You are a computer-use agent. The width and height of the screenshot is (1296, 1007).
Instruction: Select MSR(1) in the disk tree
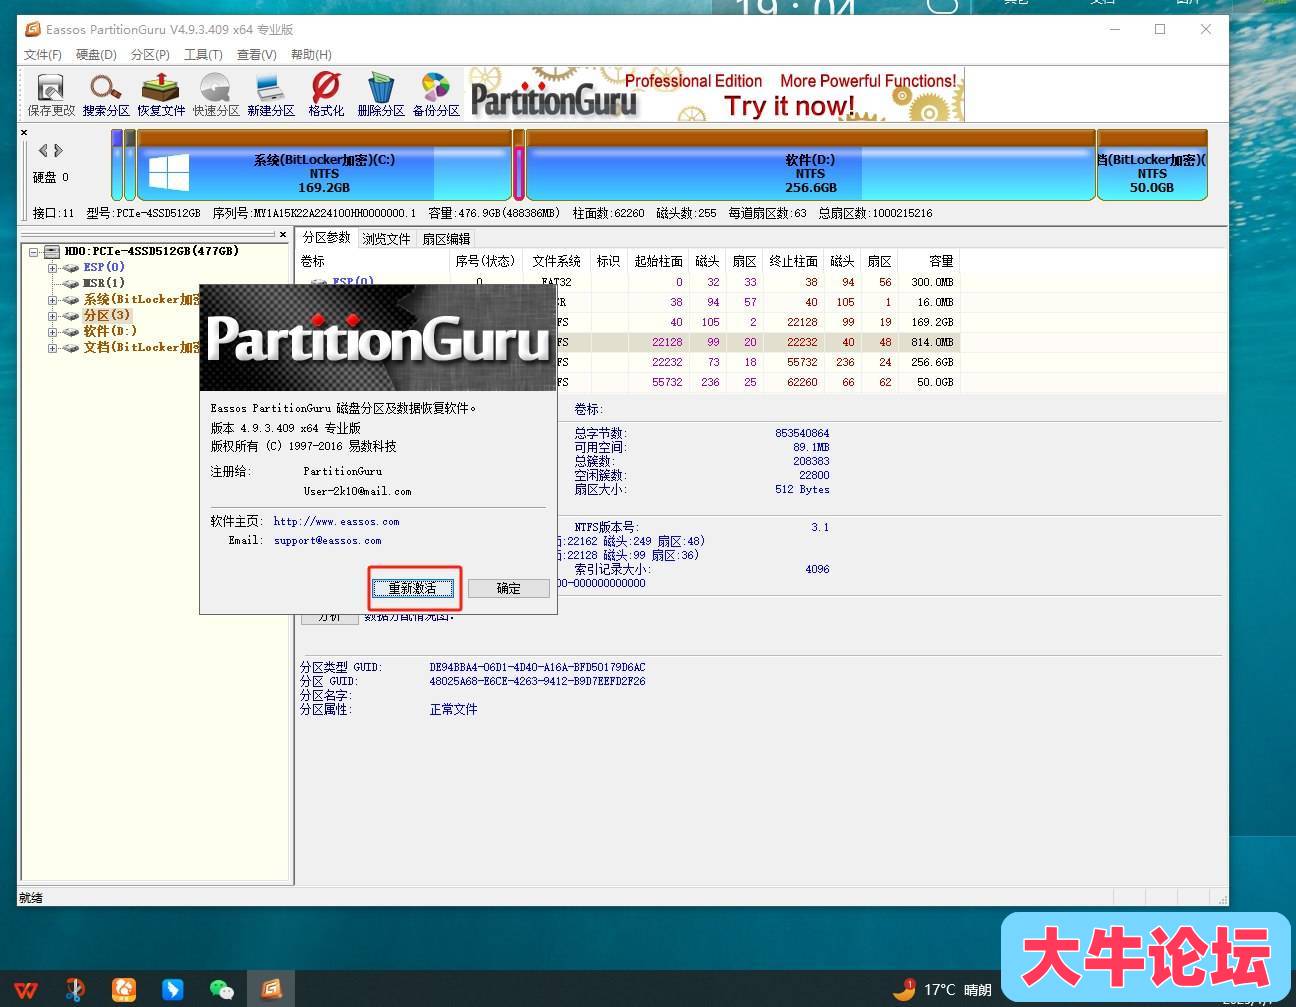pos(104,283)
